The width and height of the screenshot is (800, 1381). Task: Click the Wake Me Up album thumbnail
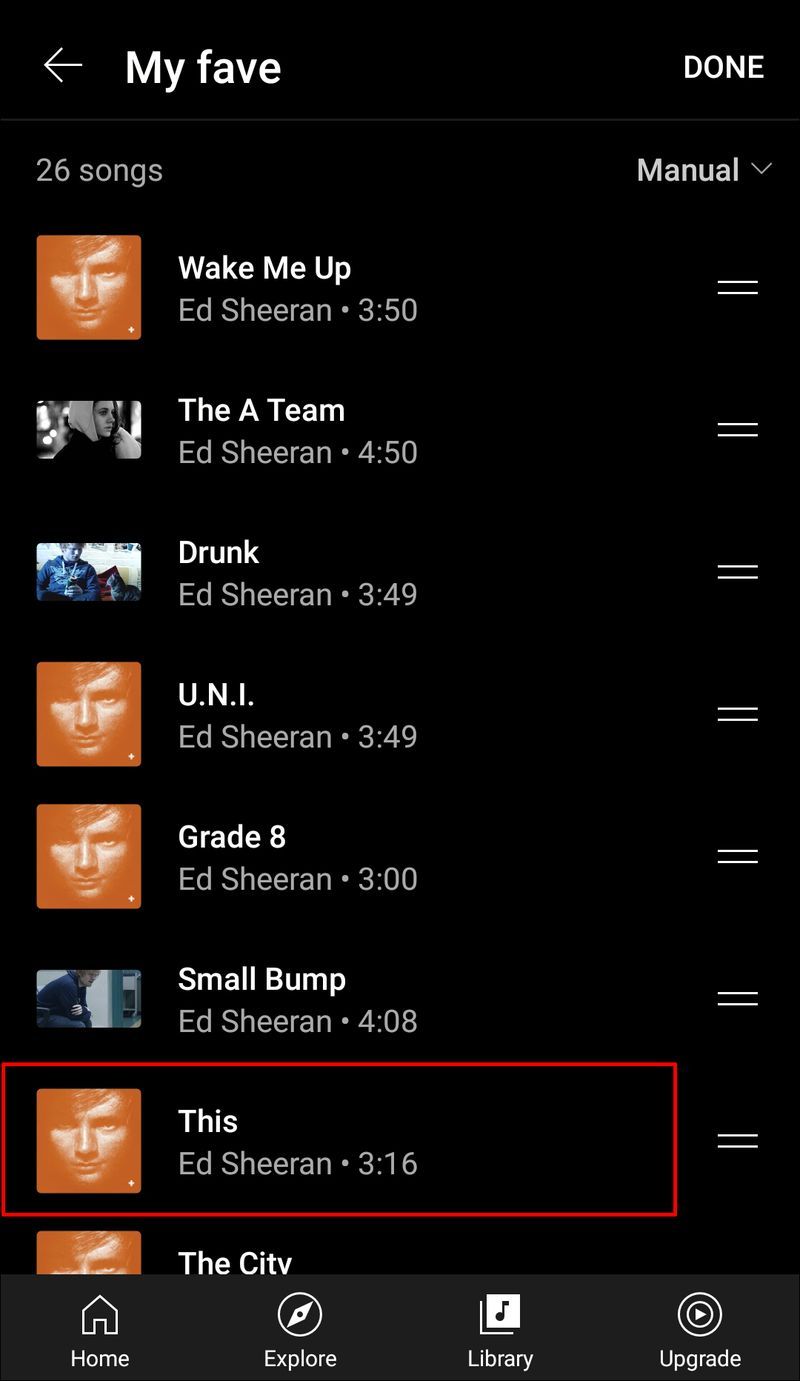[x=89, y=288]
